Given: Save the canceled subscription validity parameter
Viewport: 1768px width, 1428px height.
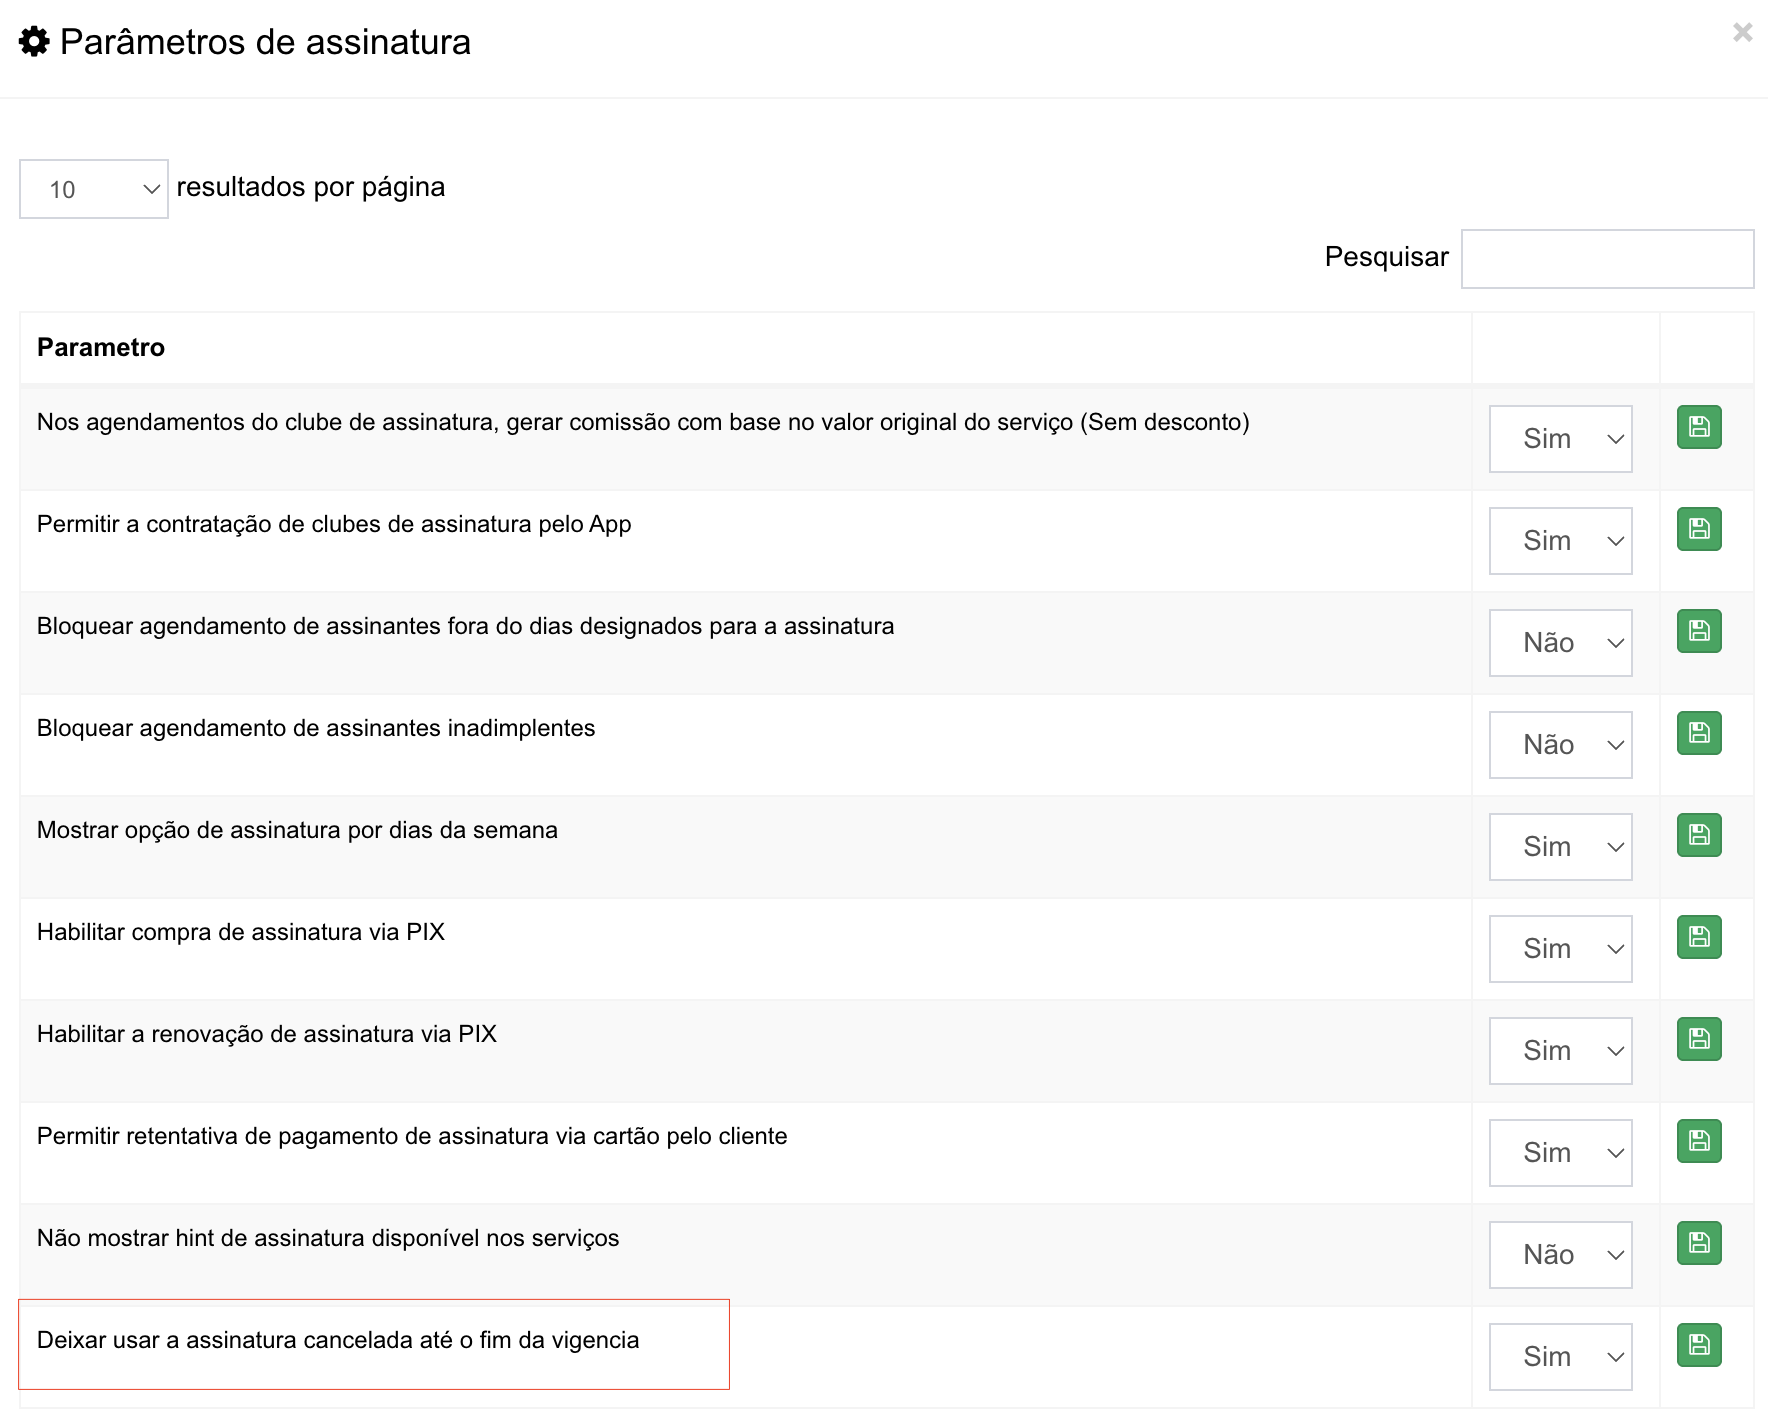Looking at the screenshot, I should (x=1698, y=1345).
